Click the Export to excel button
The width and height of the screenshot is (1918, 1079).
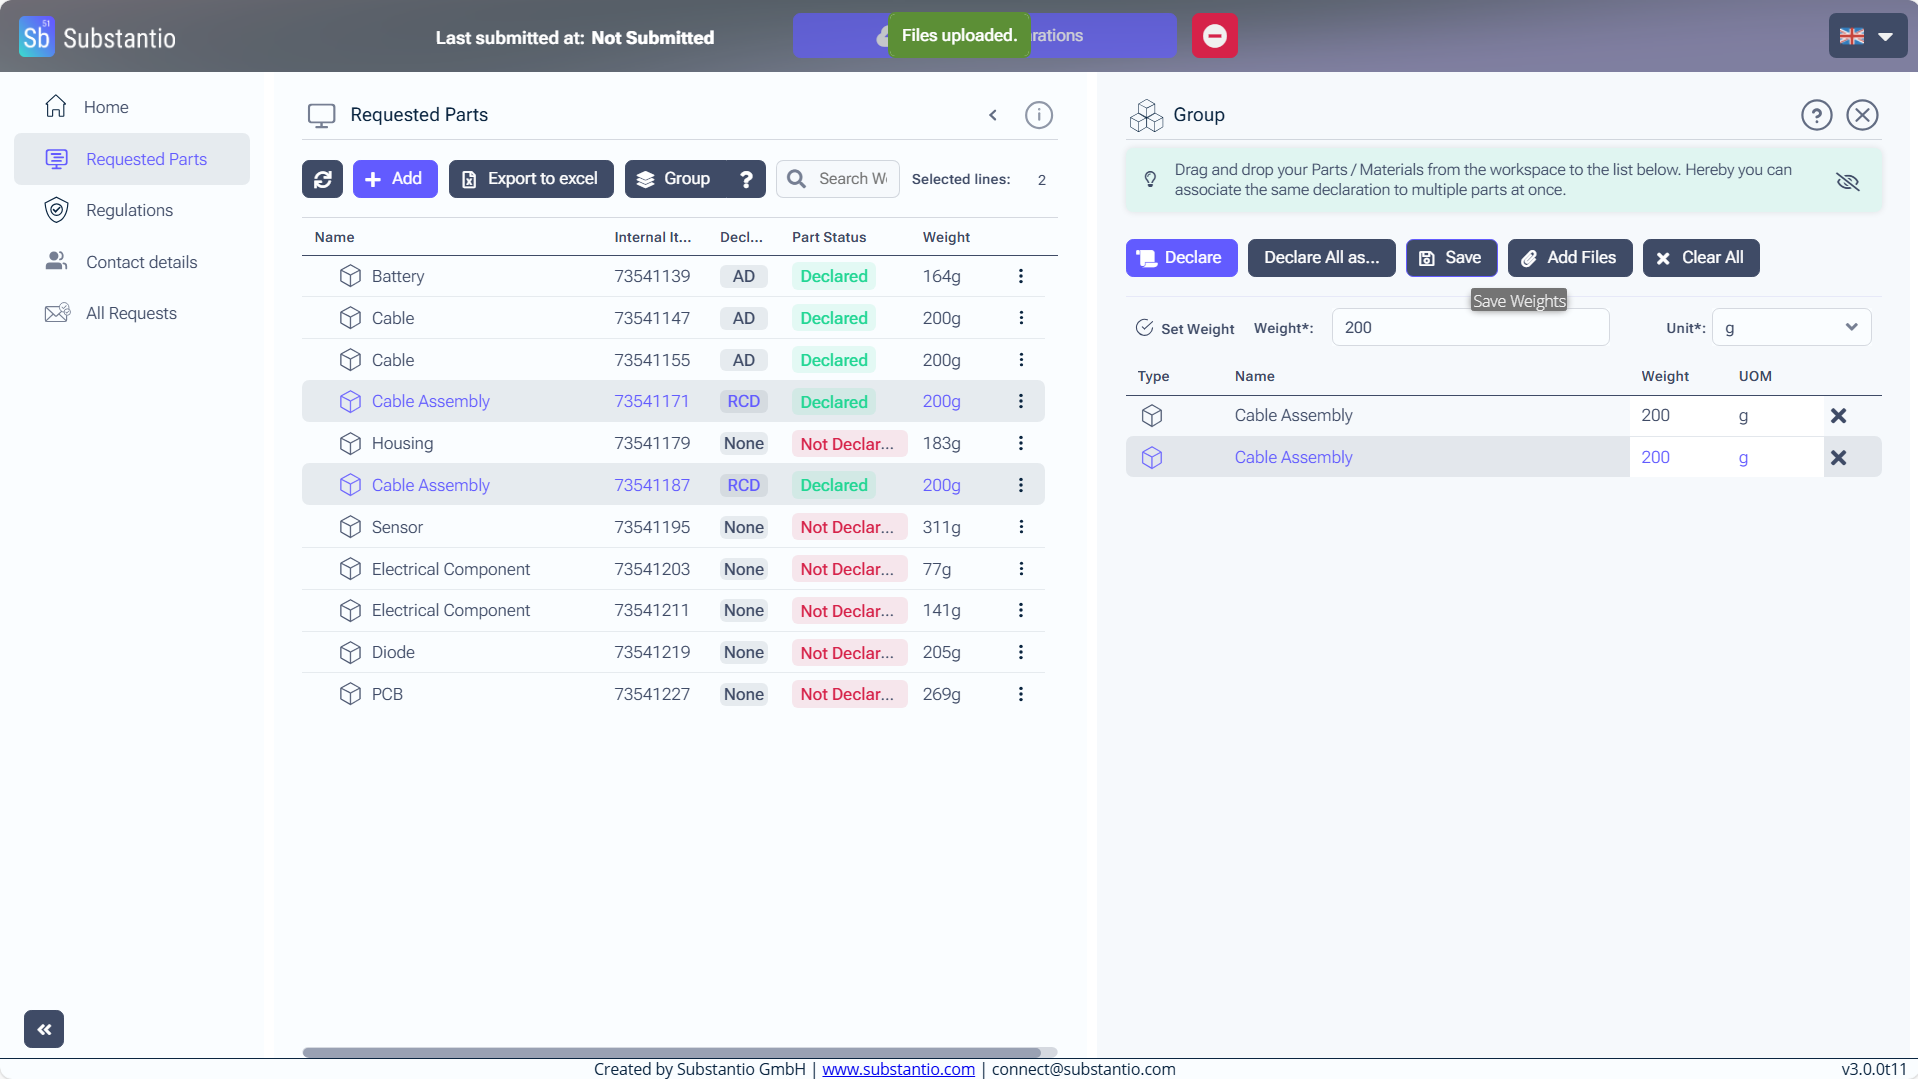pyautogui.click(x=531, y=179)
